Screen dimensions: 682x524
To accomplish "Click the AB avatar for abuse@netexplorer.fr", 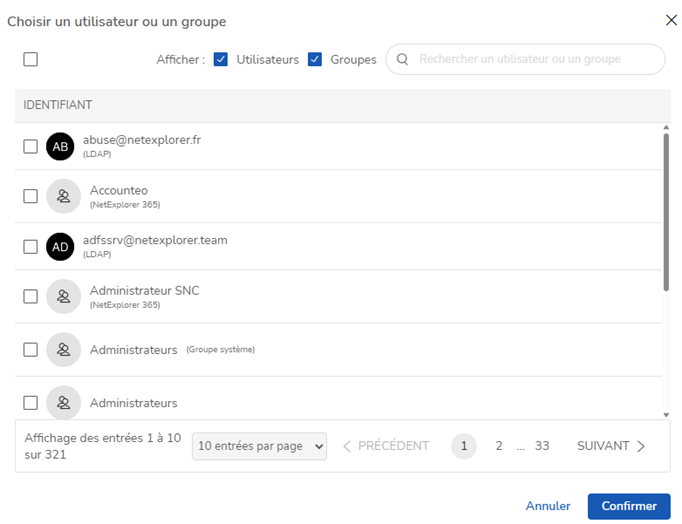I will click(x=60, y=146).
